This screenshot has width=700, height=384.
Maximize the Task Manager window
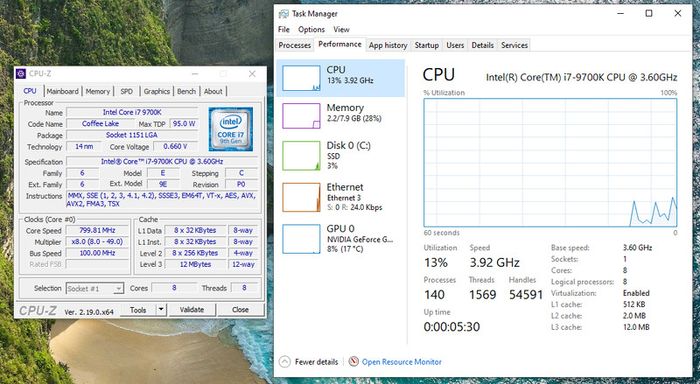tap(649, 13)
